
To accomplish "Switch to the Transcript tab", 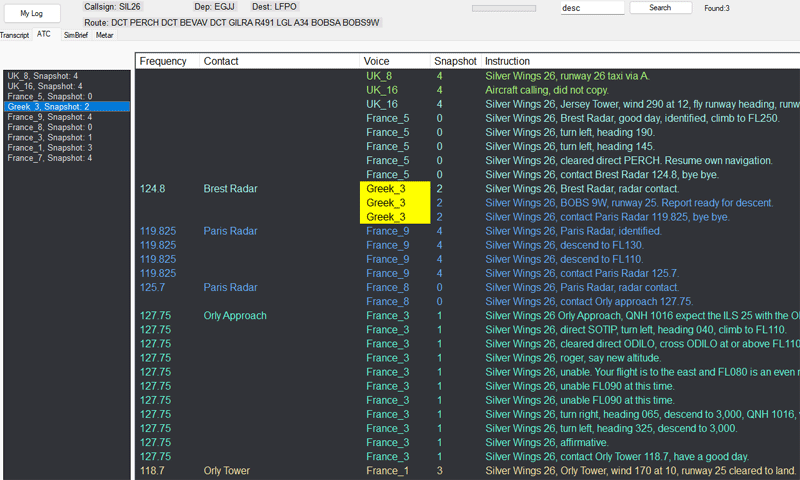I will (14, 34).
